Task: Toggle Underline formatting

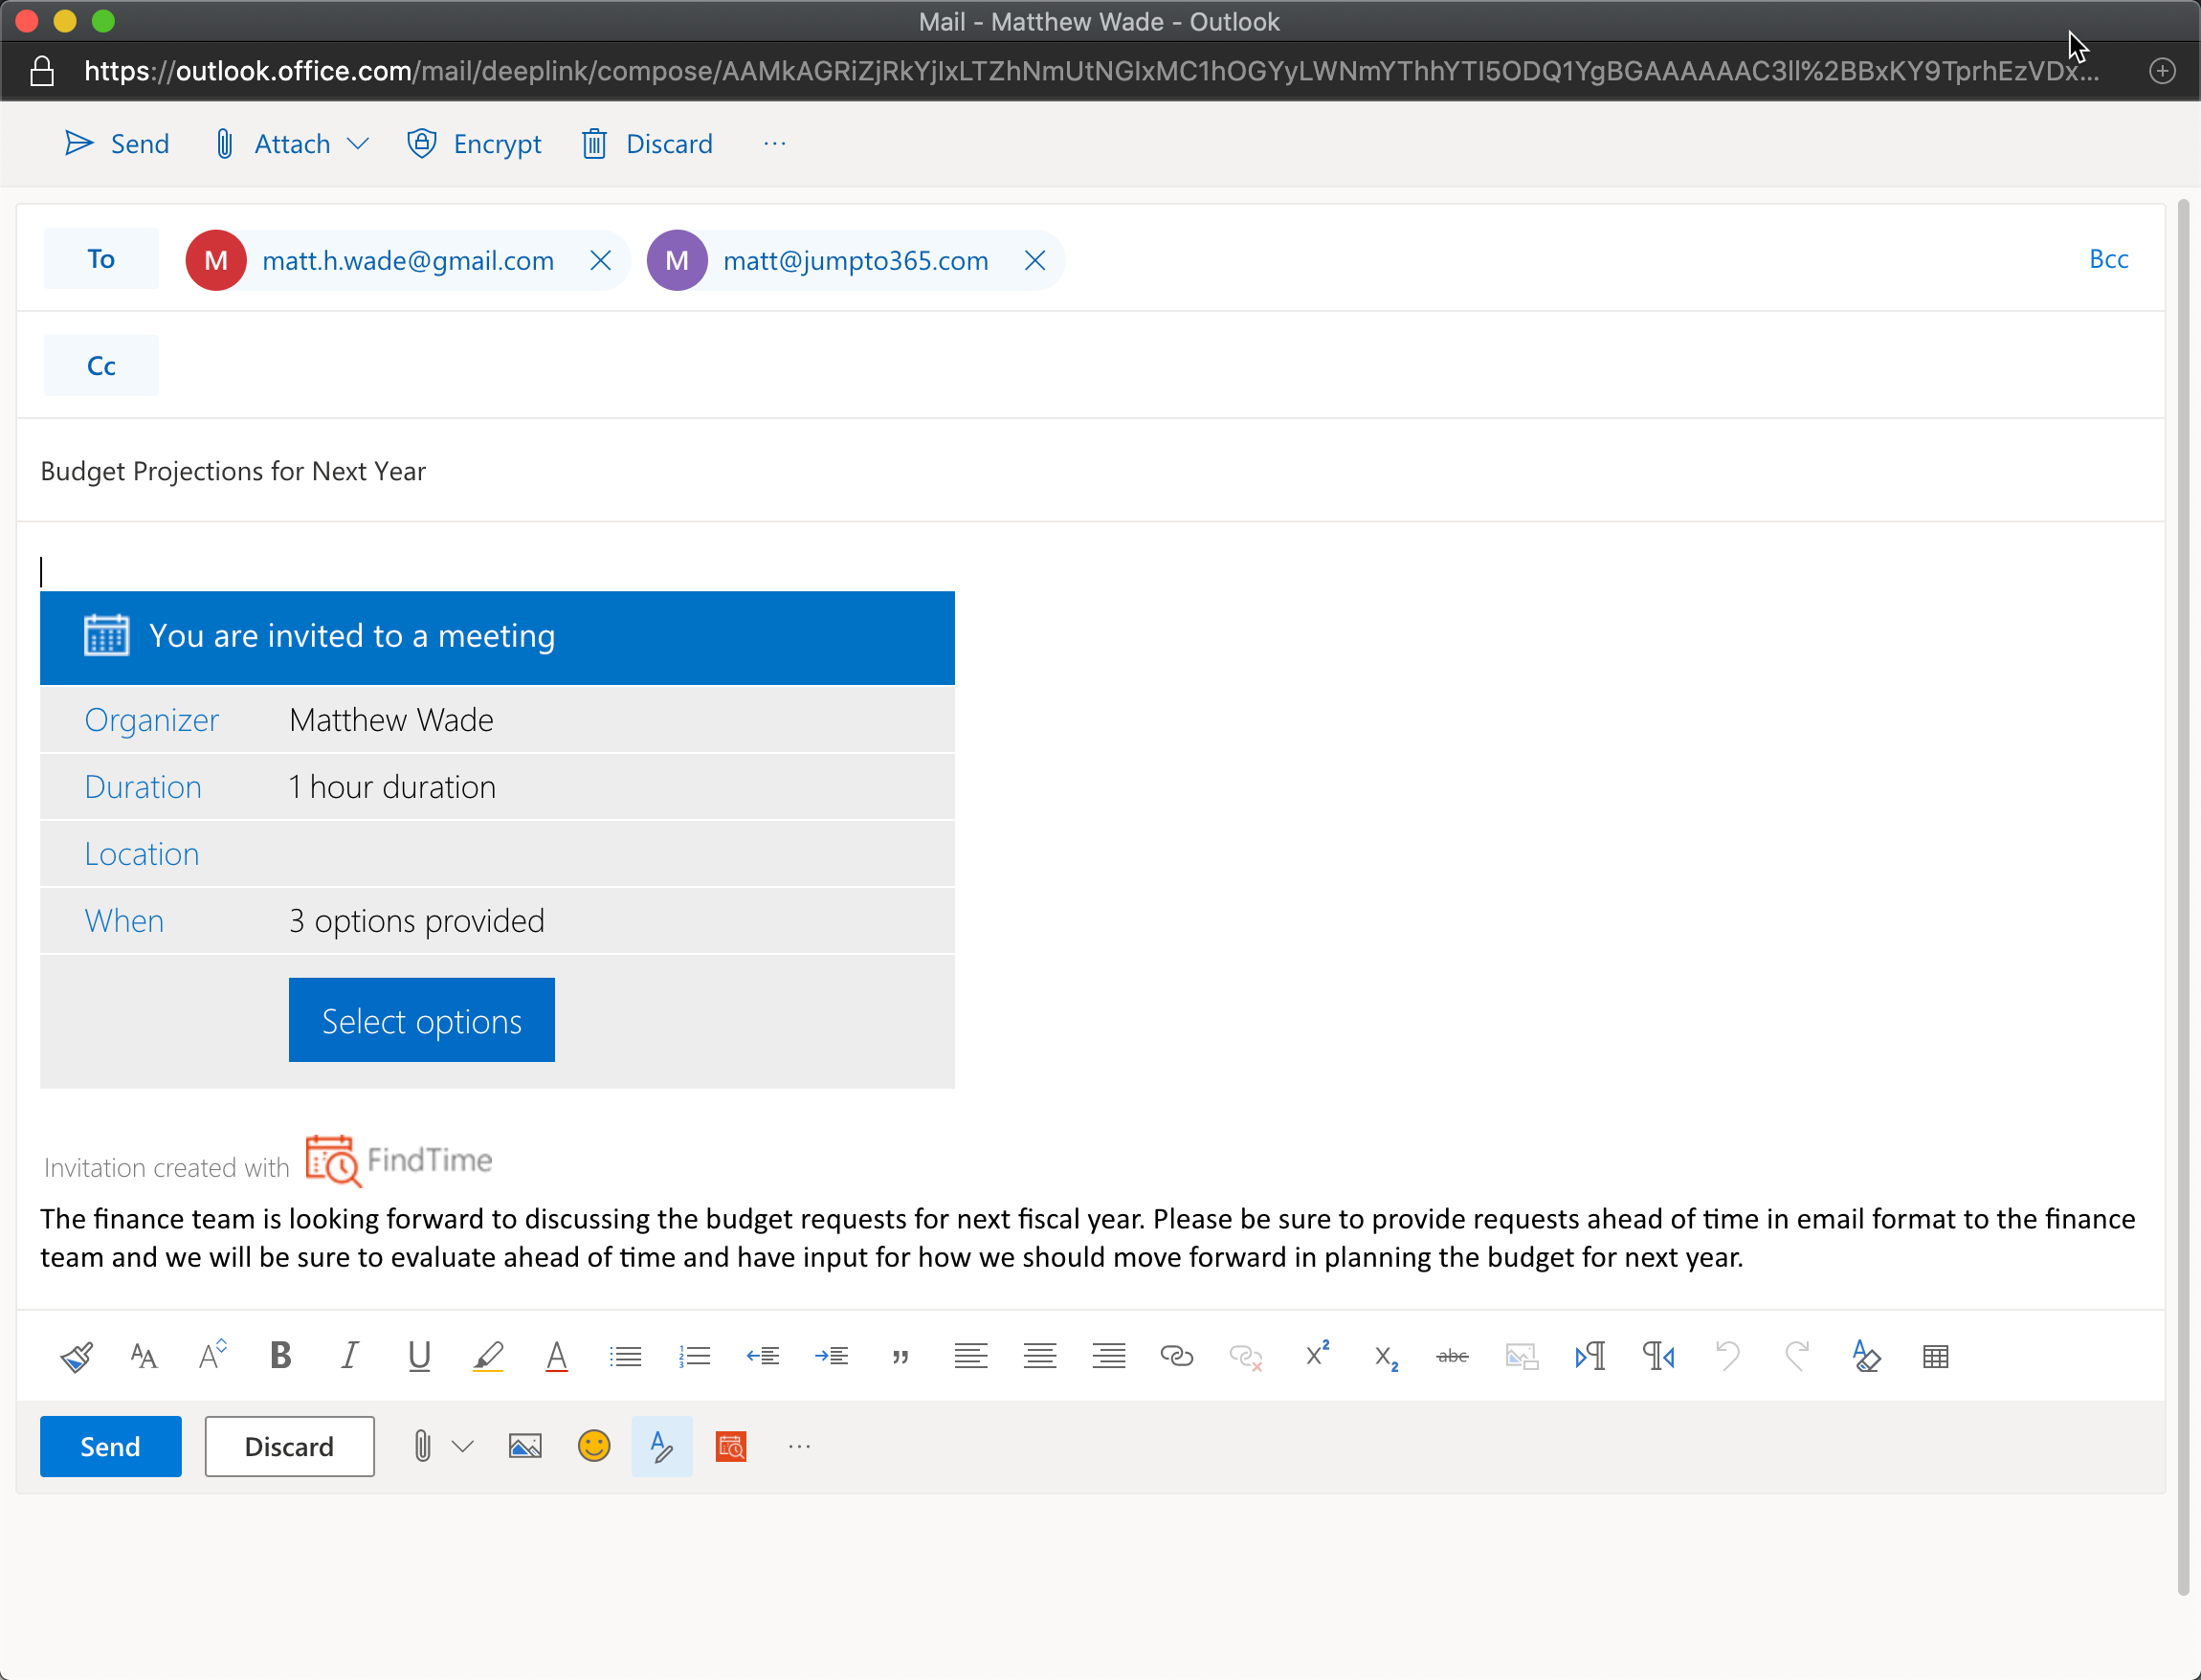Action: coord(419,1356)
